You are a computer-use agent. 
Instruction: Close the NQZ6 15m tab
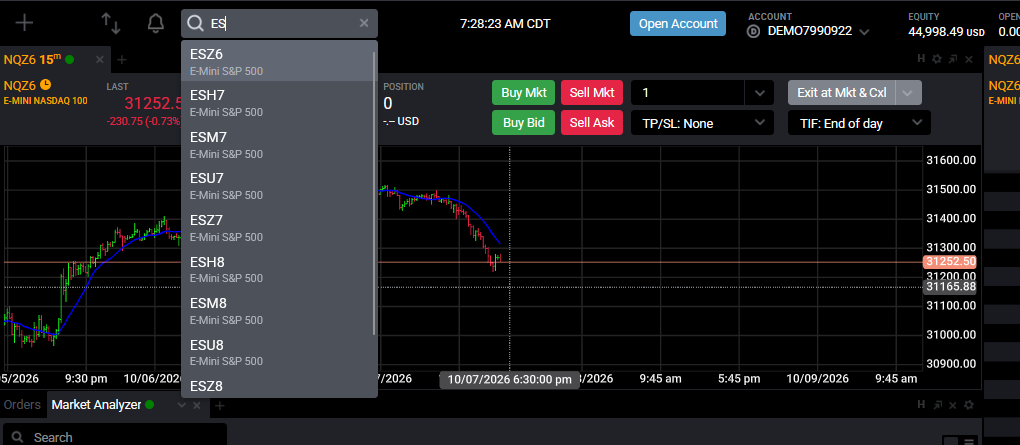(100, 60)
